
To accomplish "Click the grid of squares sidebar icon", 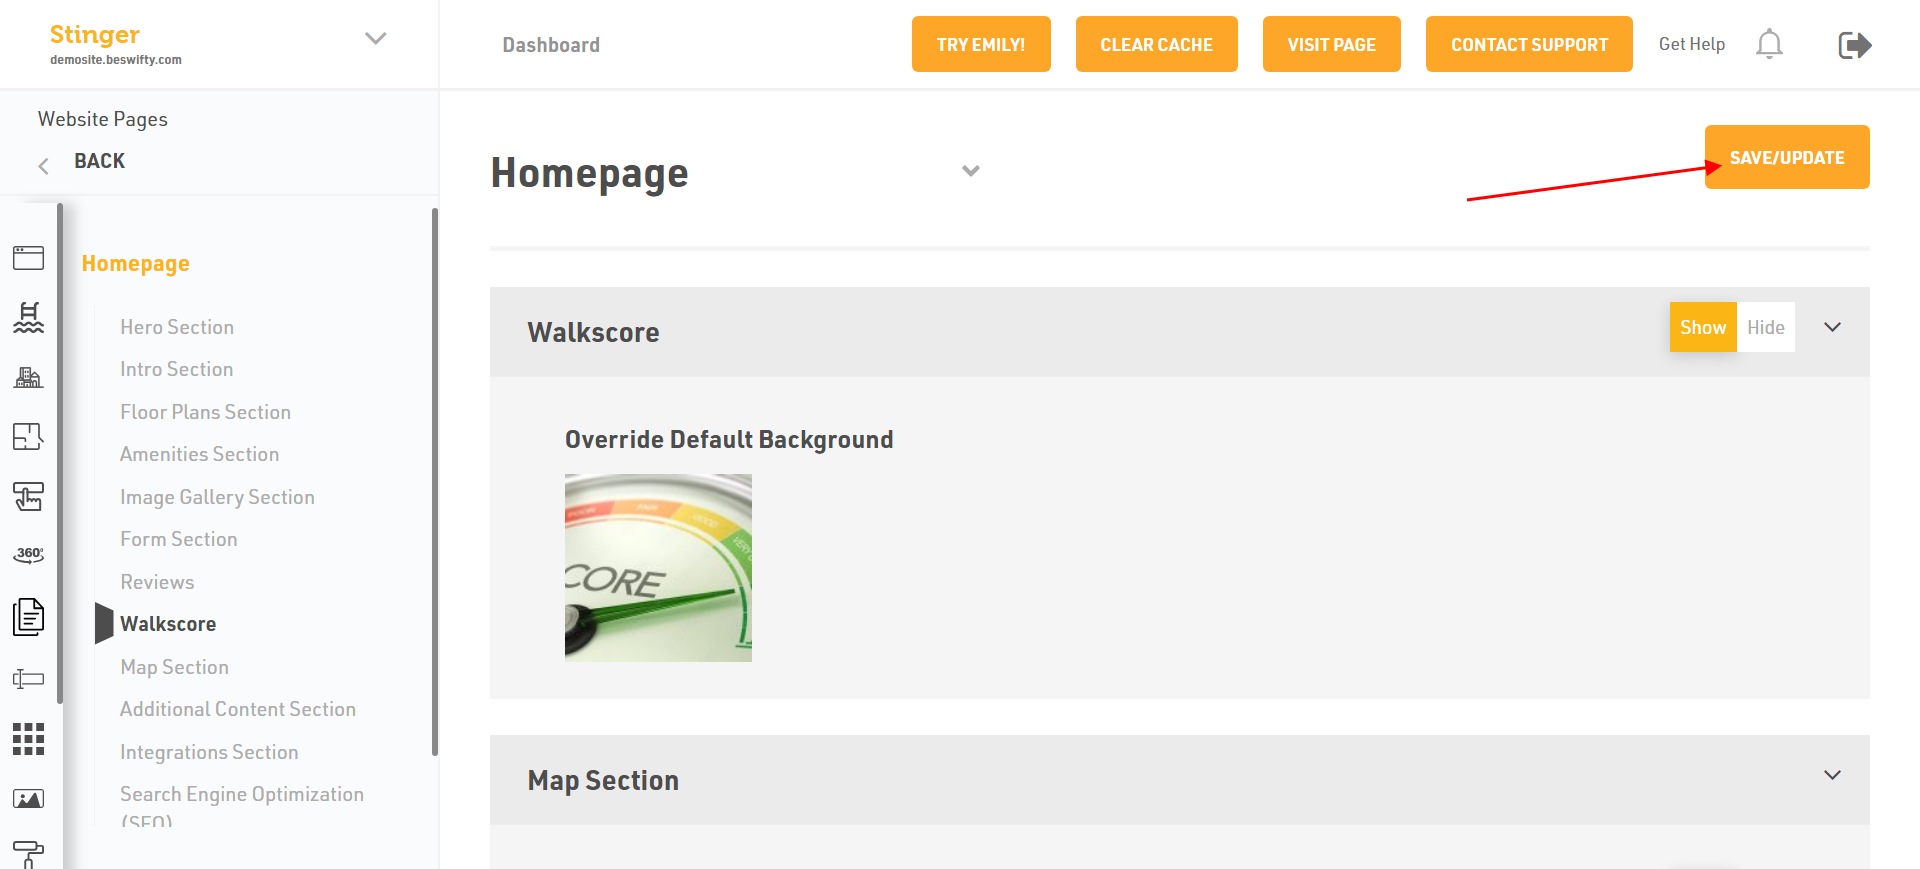I will pyautogui.click(x=28, y=739).
